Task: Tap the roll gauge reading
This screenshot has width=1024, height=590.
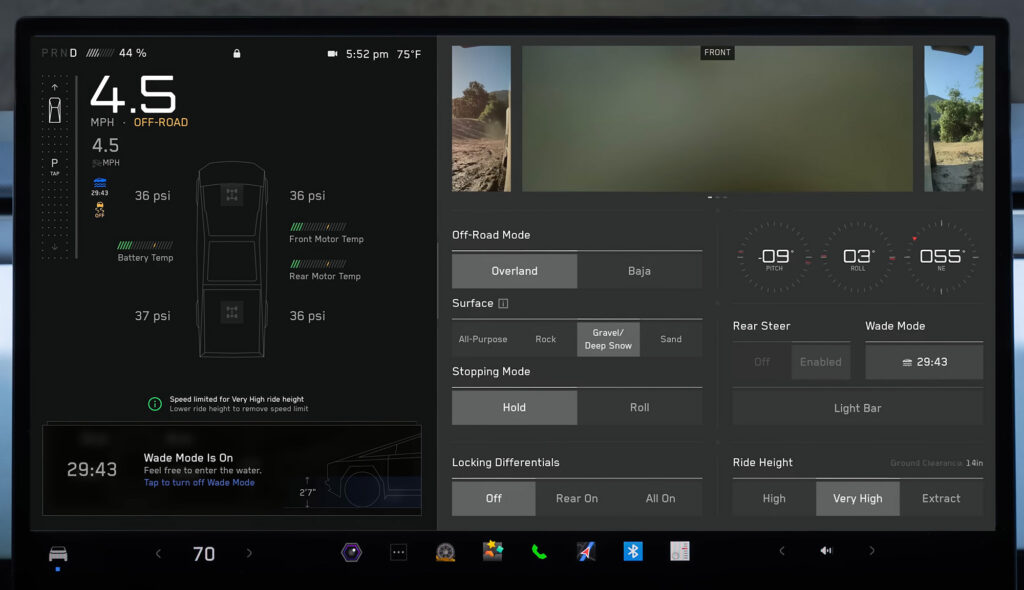Action: pos(857,257)
